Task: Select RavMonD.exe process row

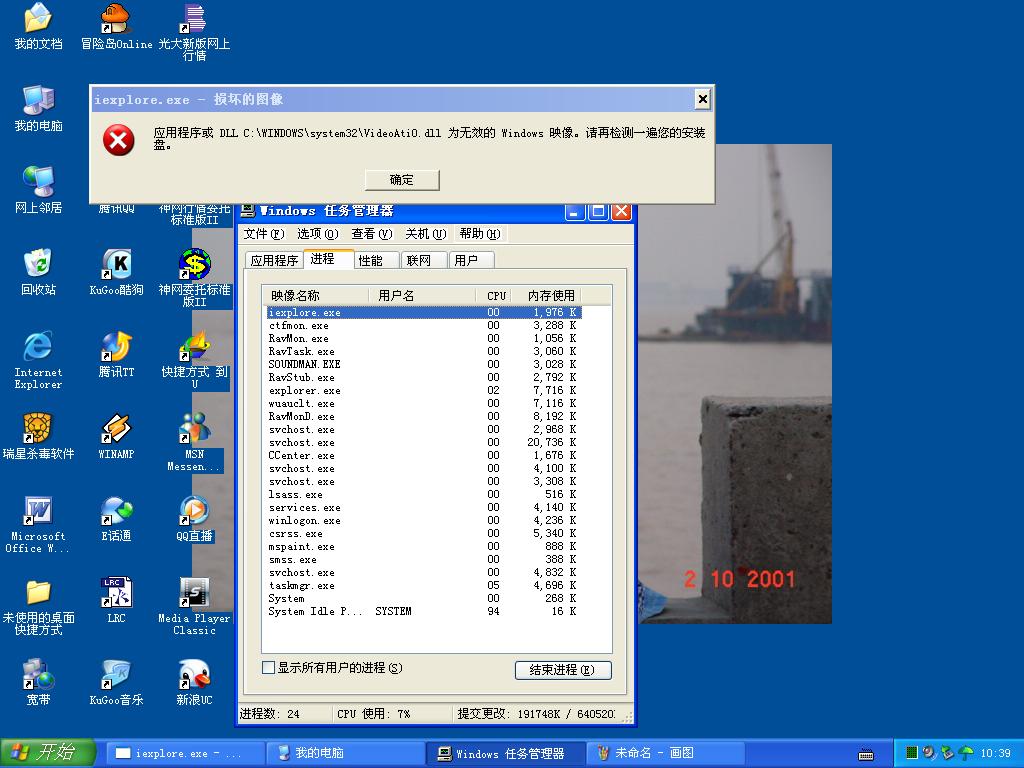Action: tap(423, 417)
